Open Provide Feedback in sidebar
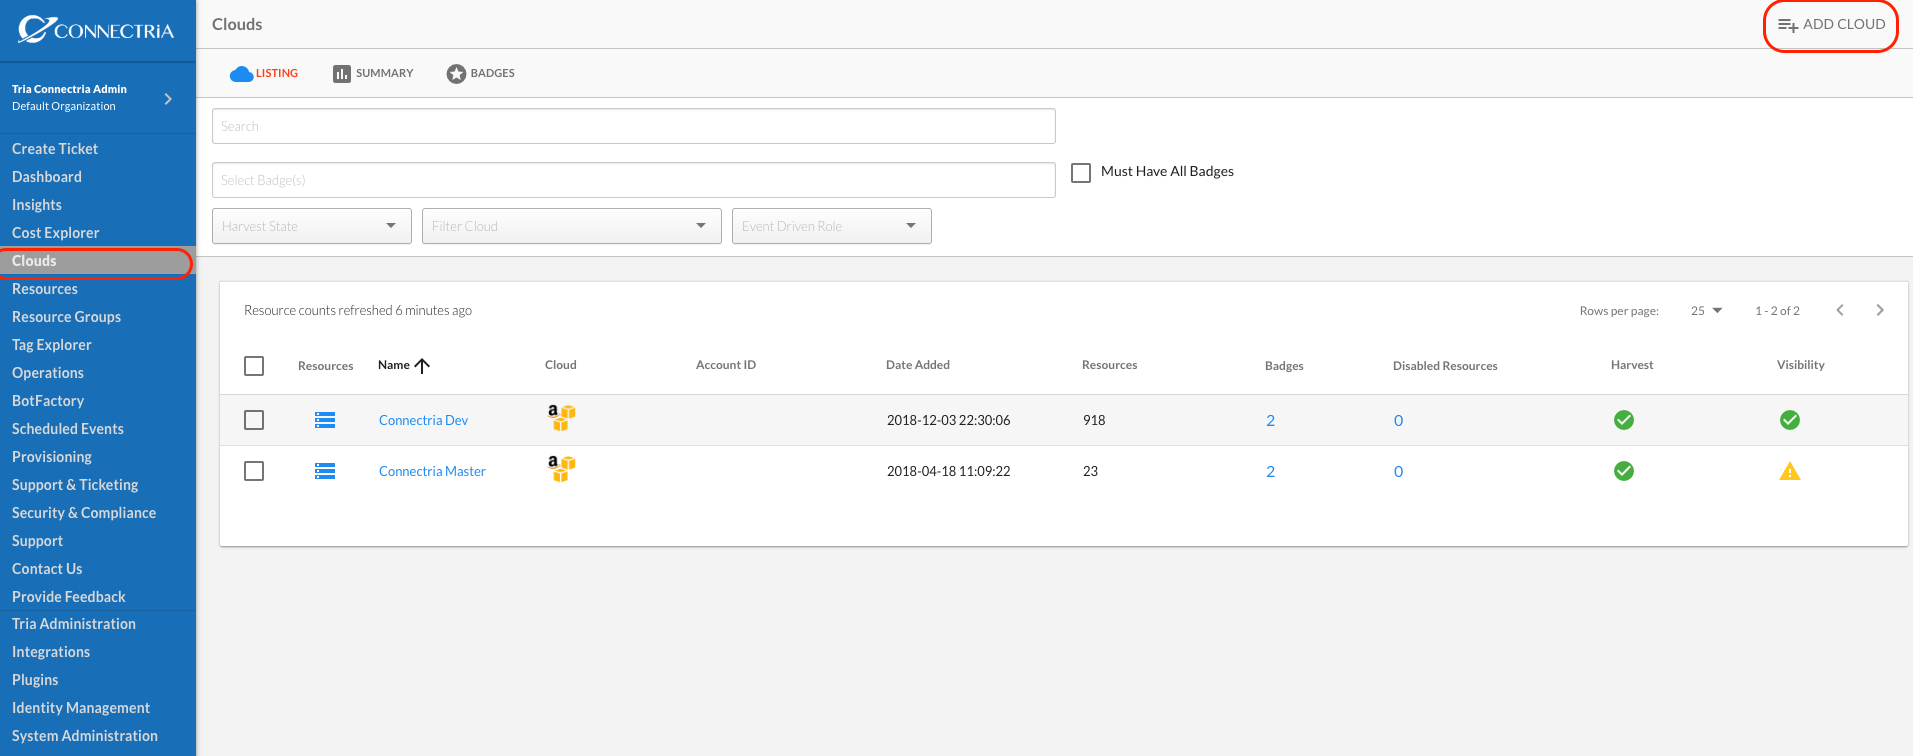1913x756 pixels. click(x=69, y=597)
